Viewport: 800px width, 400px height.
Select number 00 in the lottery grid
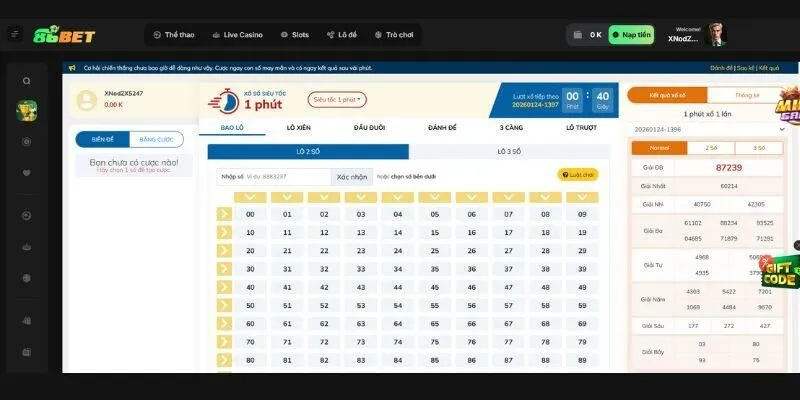point(250,214)
